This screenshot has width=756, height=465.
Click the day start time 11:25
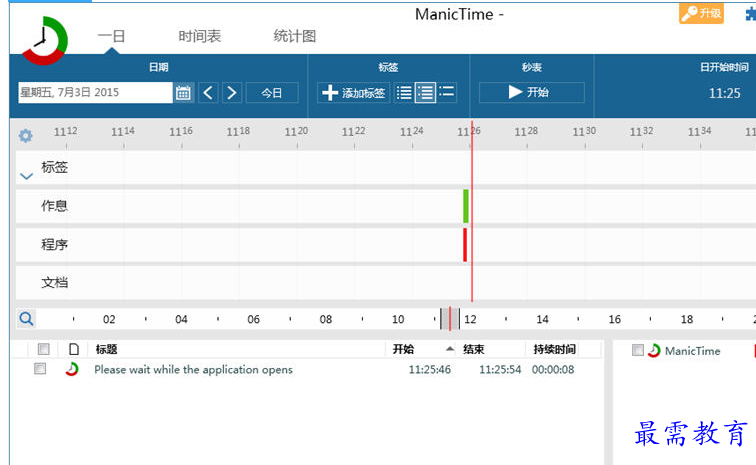pos(724,93)
